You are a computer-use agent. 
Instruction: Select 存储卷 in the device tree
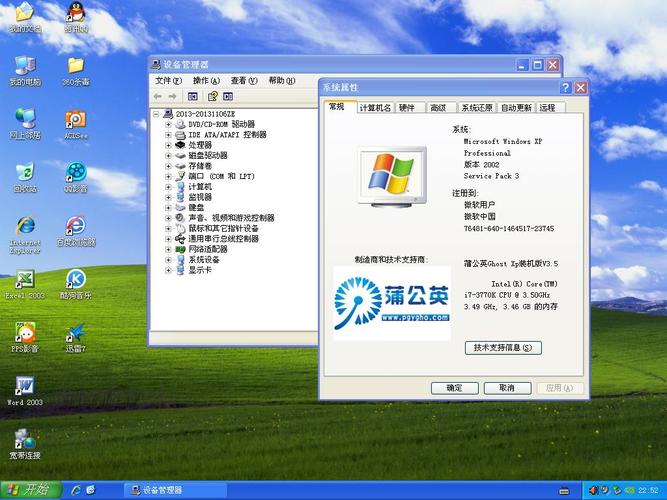[200, 166]
